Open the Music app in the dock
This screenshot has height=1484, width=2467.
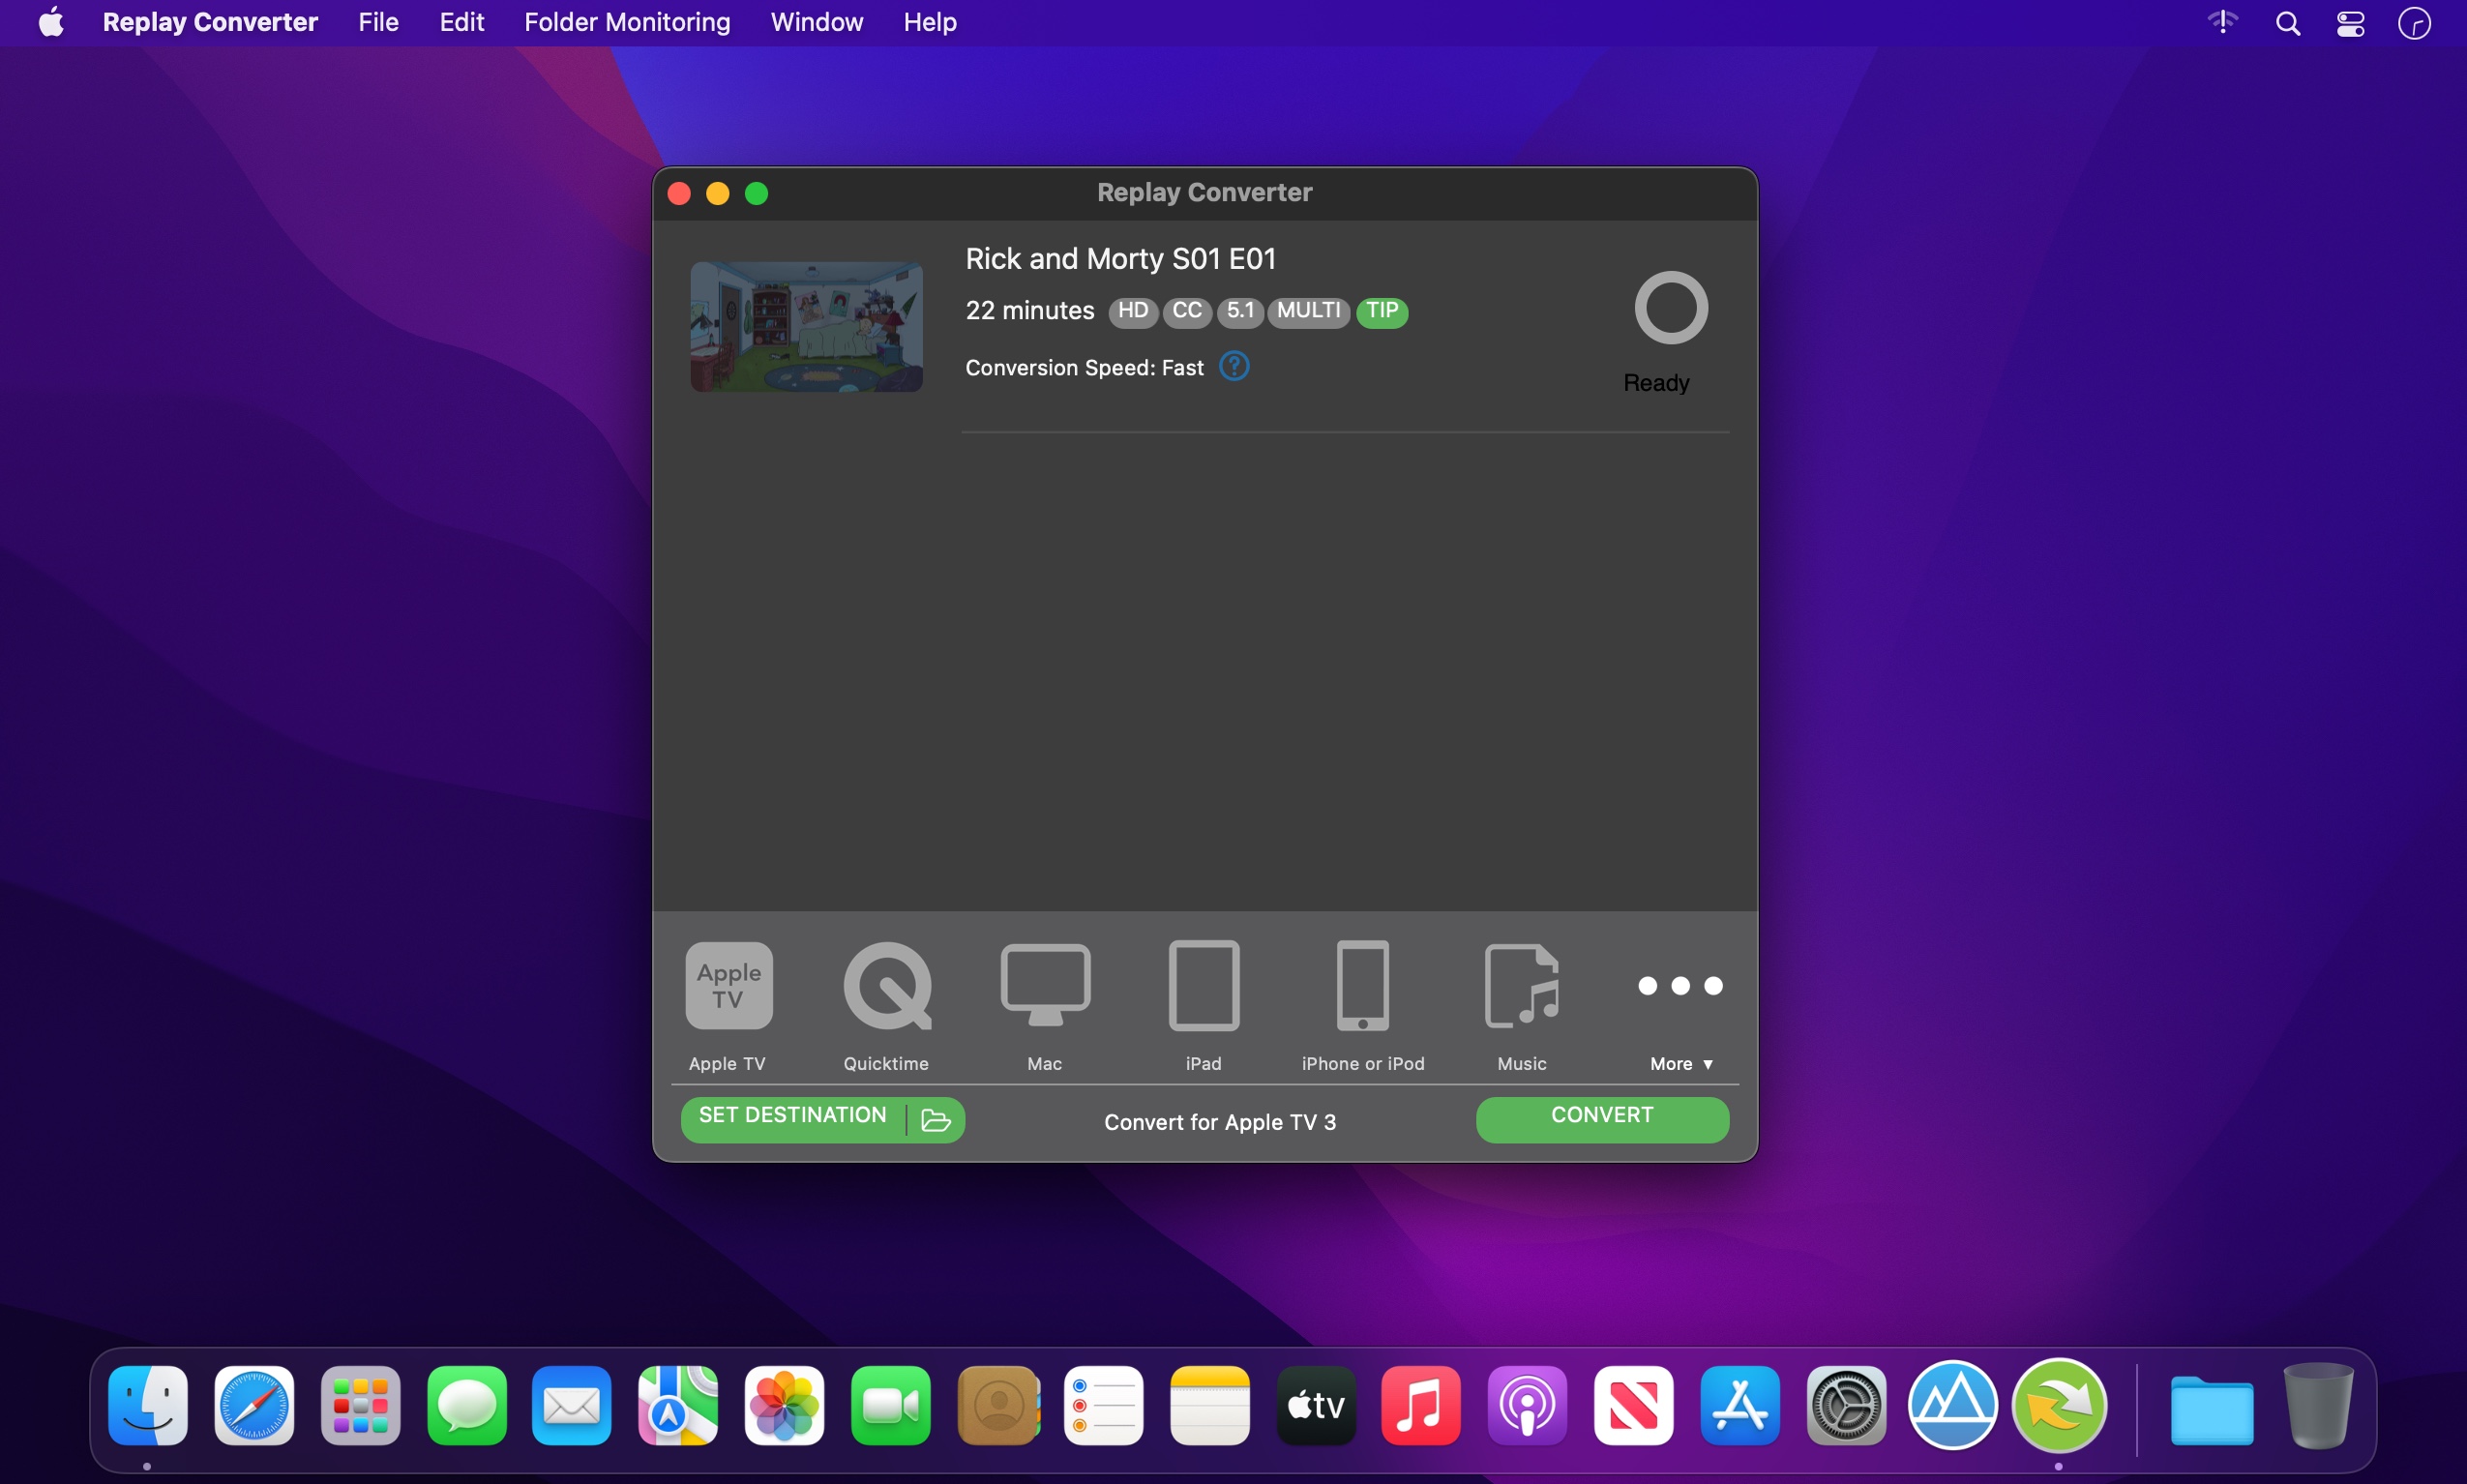(1421, 1405)
